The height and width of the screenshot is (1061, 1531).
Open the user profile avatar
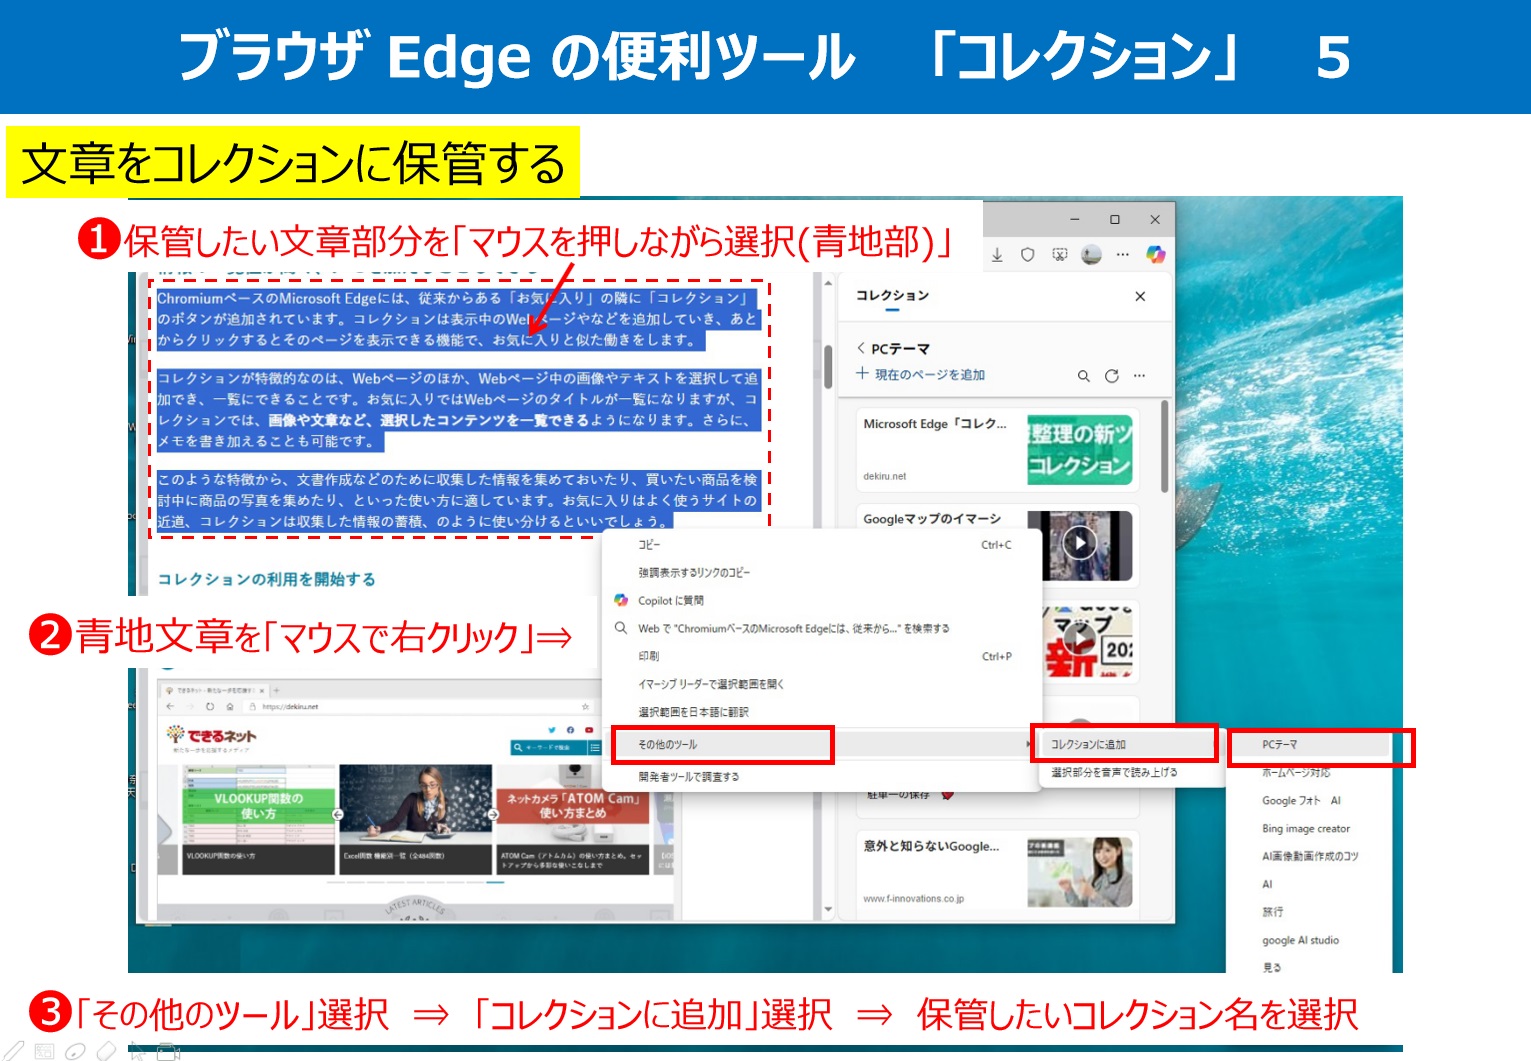tap(1091, 255)
